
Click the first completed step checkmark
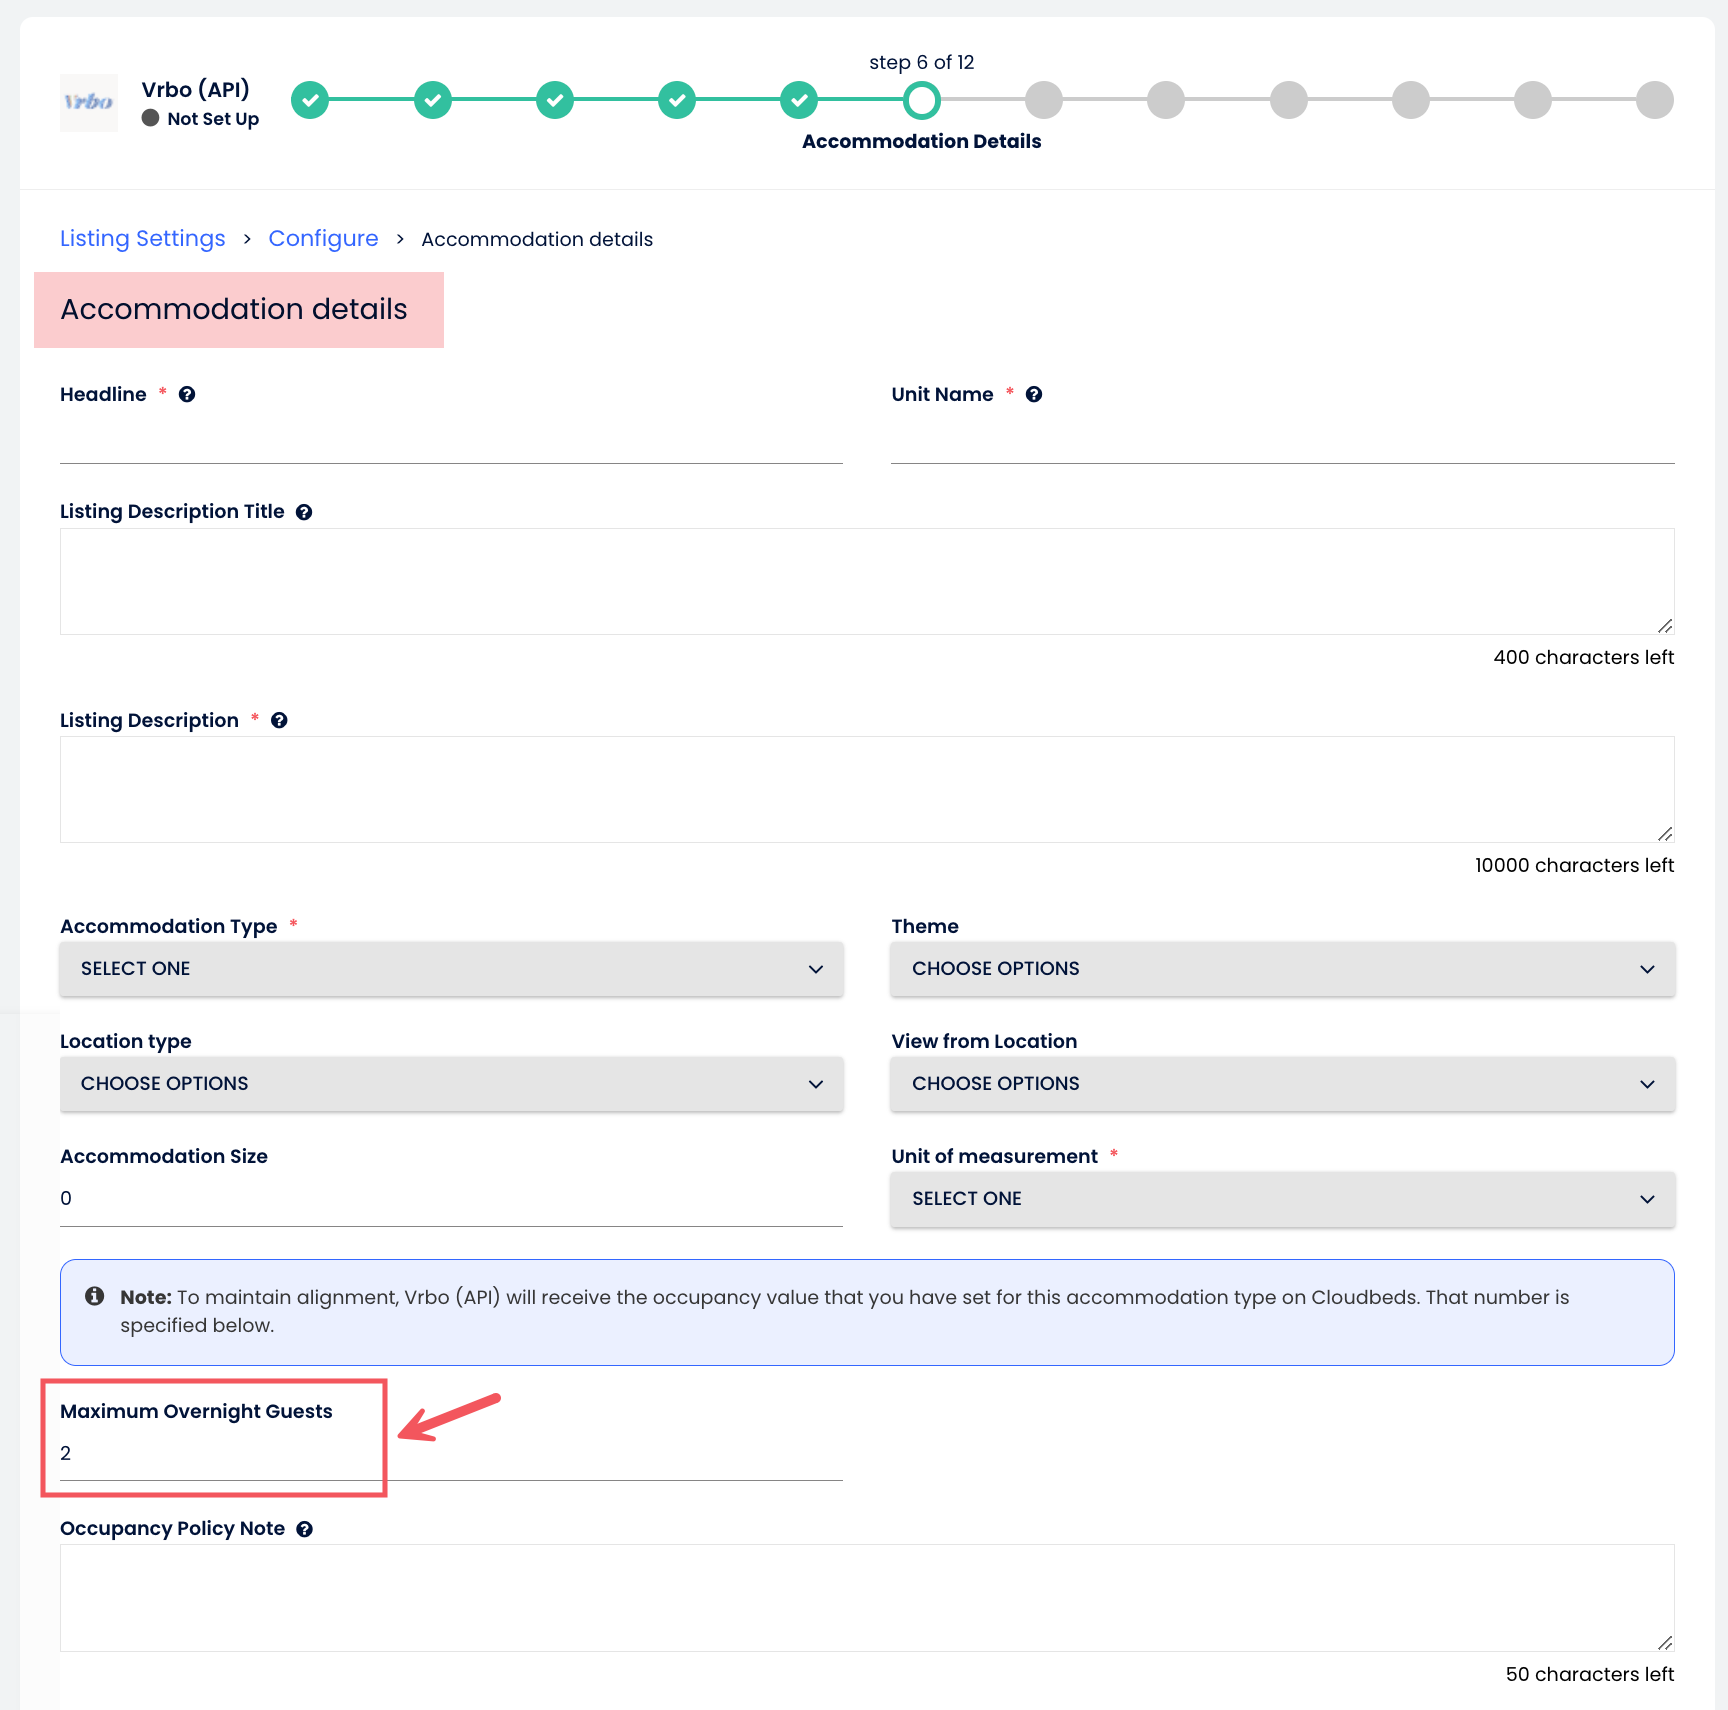[310, 100]
